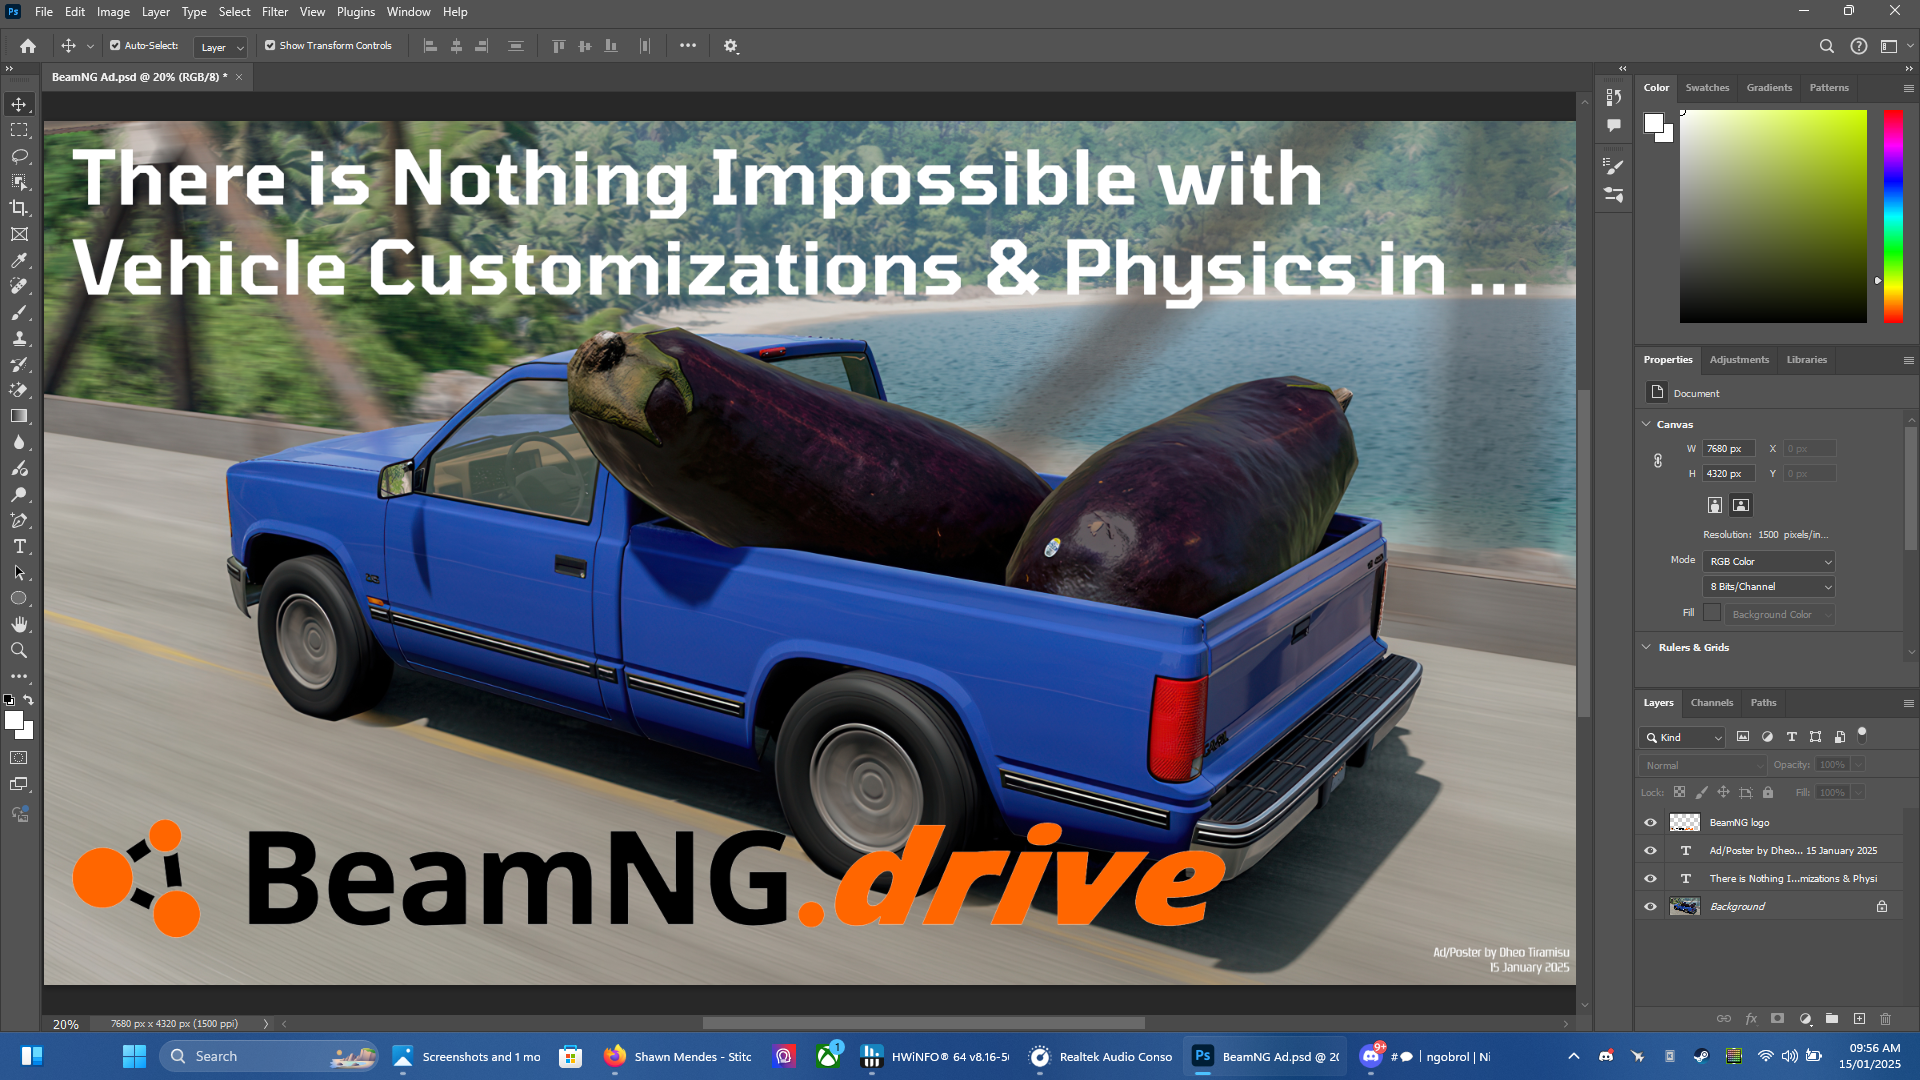Collapse the Canvas section
The height and width of the screenshot is (1080, 1920).
click(1646, 424)
